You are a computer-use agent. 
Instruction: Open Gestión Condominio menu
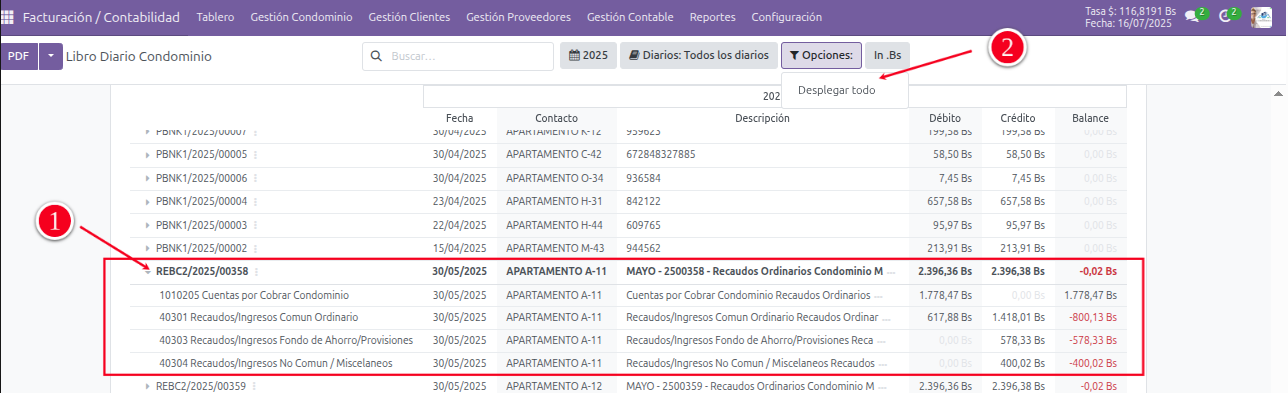click(301, 17)
